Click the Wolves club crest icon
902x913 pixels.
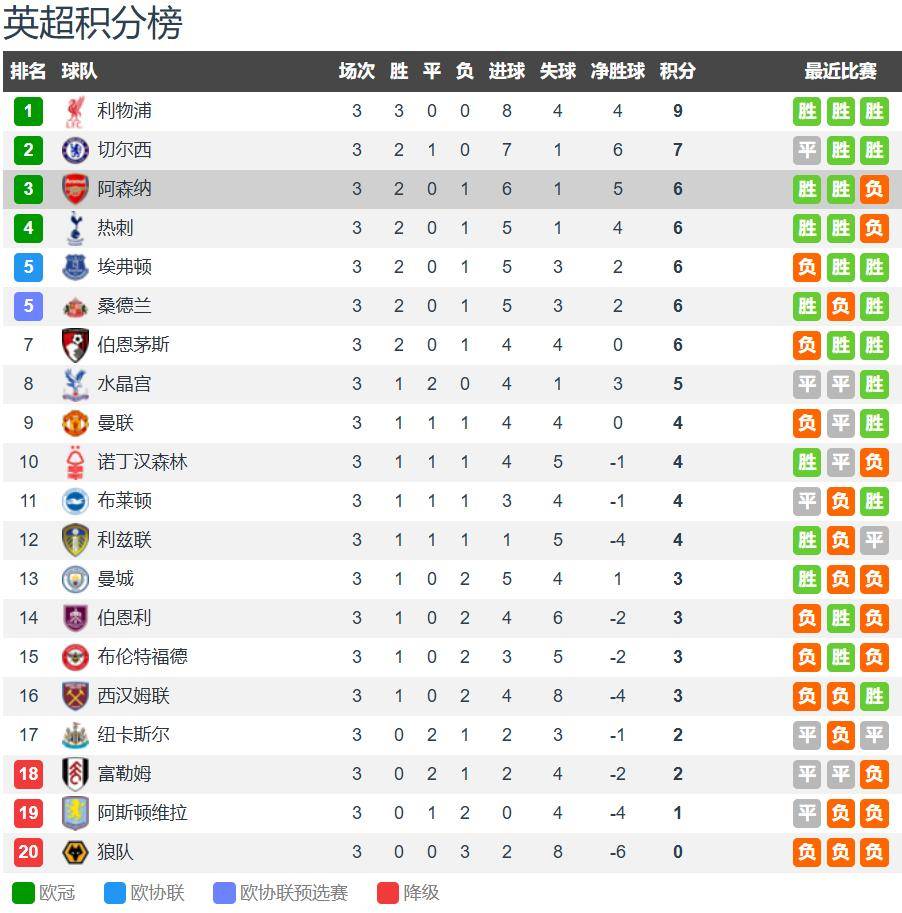75,852
